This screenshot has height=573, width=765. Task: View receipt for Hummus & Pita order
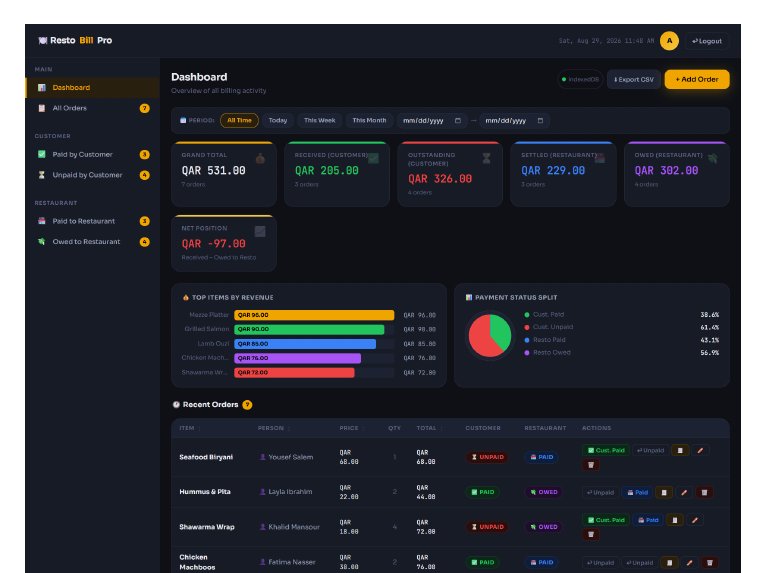click(664, 492)
